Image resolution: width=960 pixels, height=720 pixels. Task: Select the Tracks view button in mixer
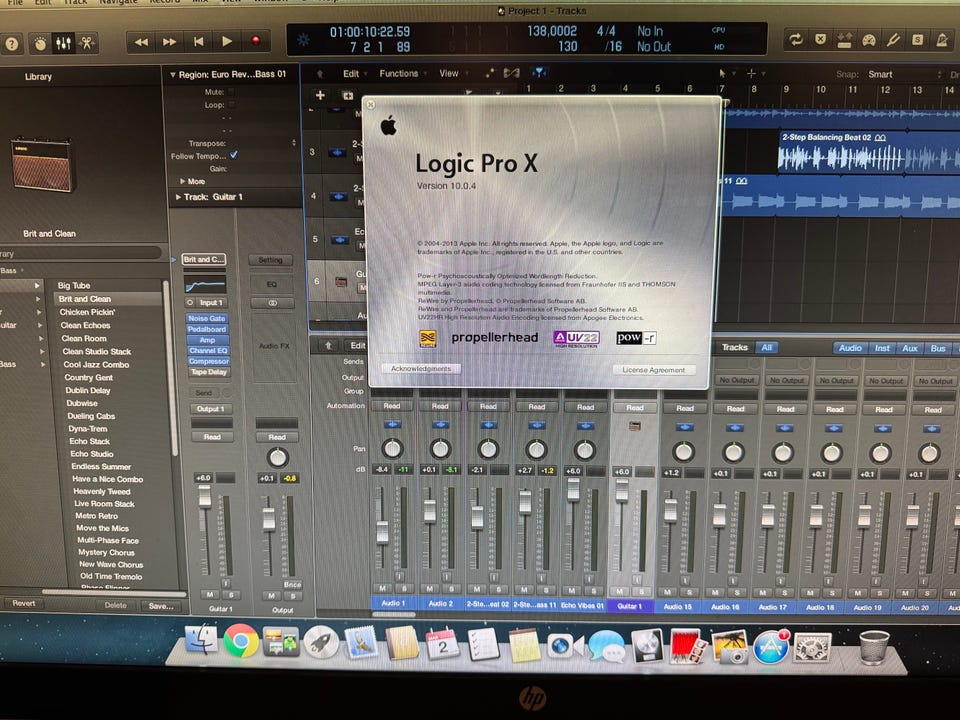click(735, 347)
